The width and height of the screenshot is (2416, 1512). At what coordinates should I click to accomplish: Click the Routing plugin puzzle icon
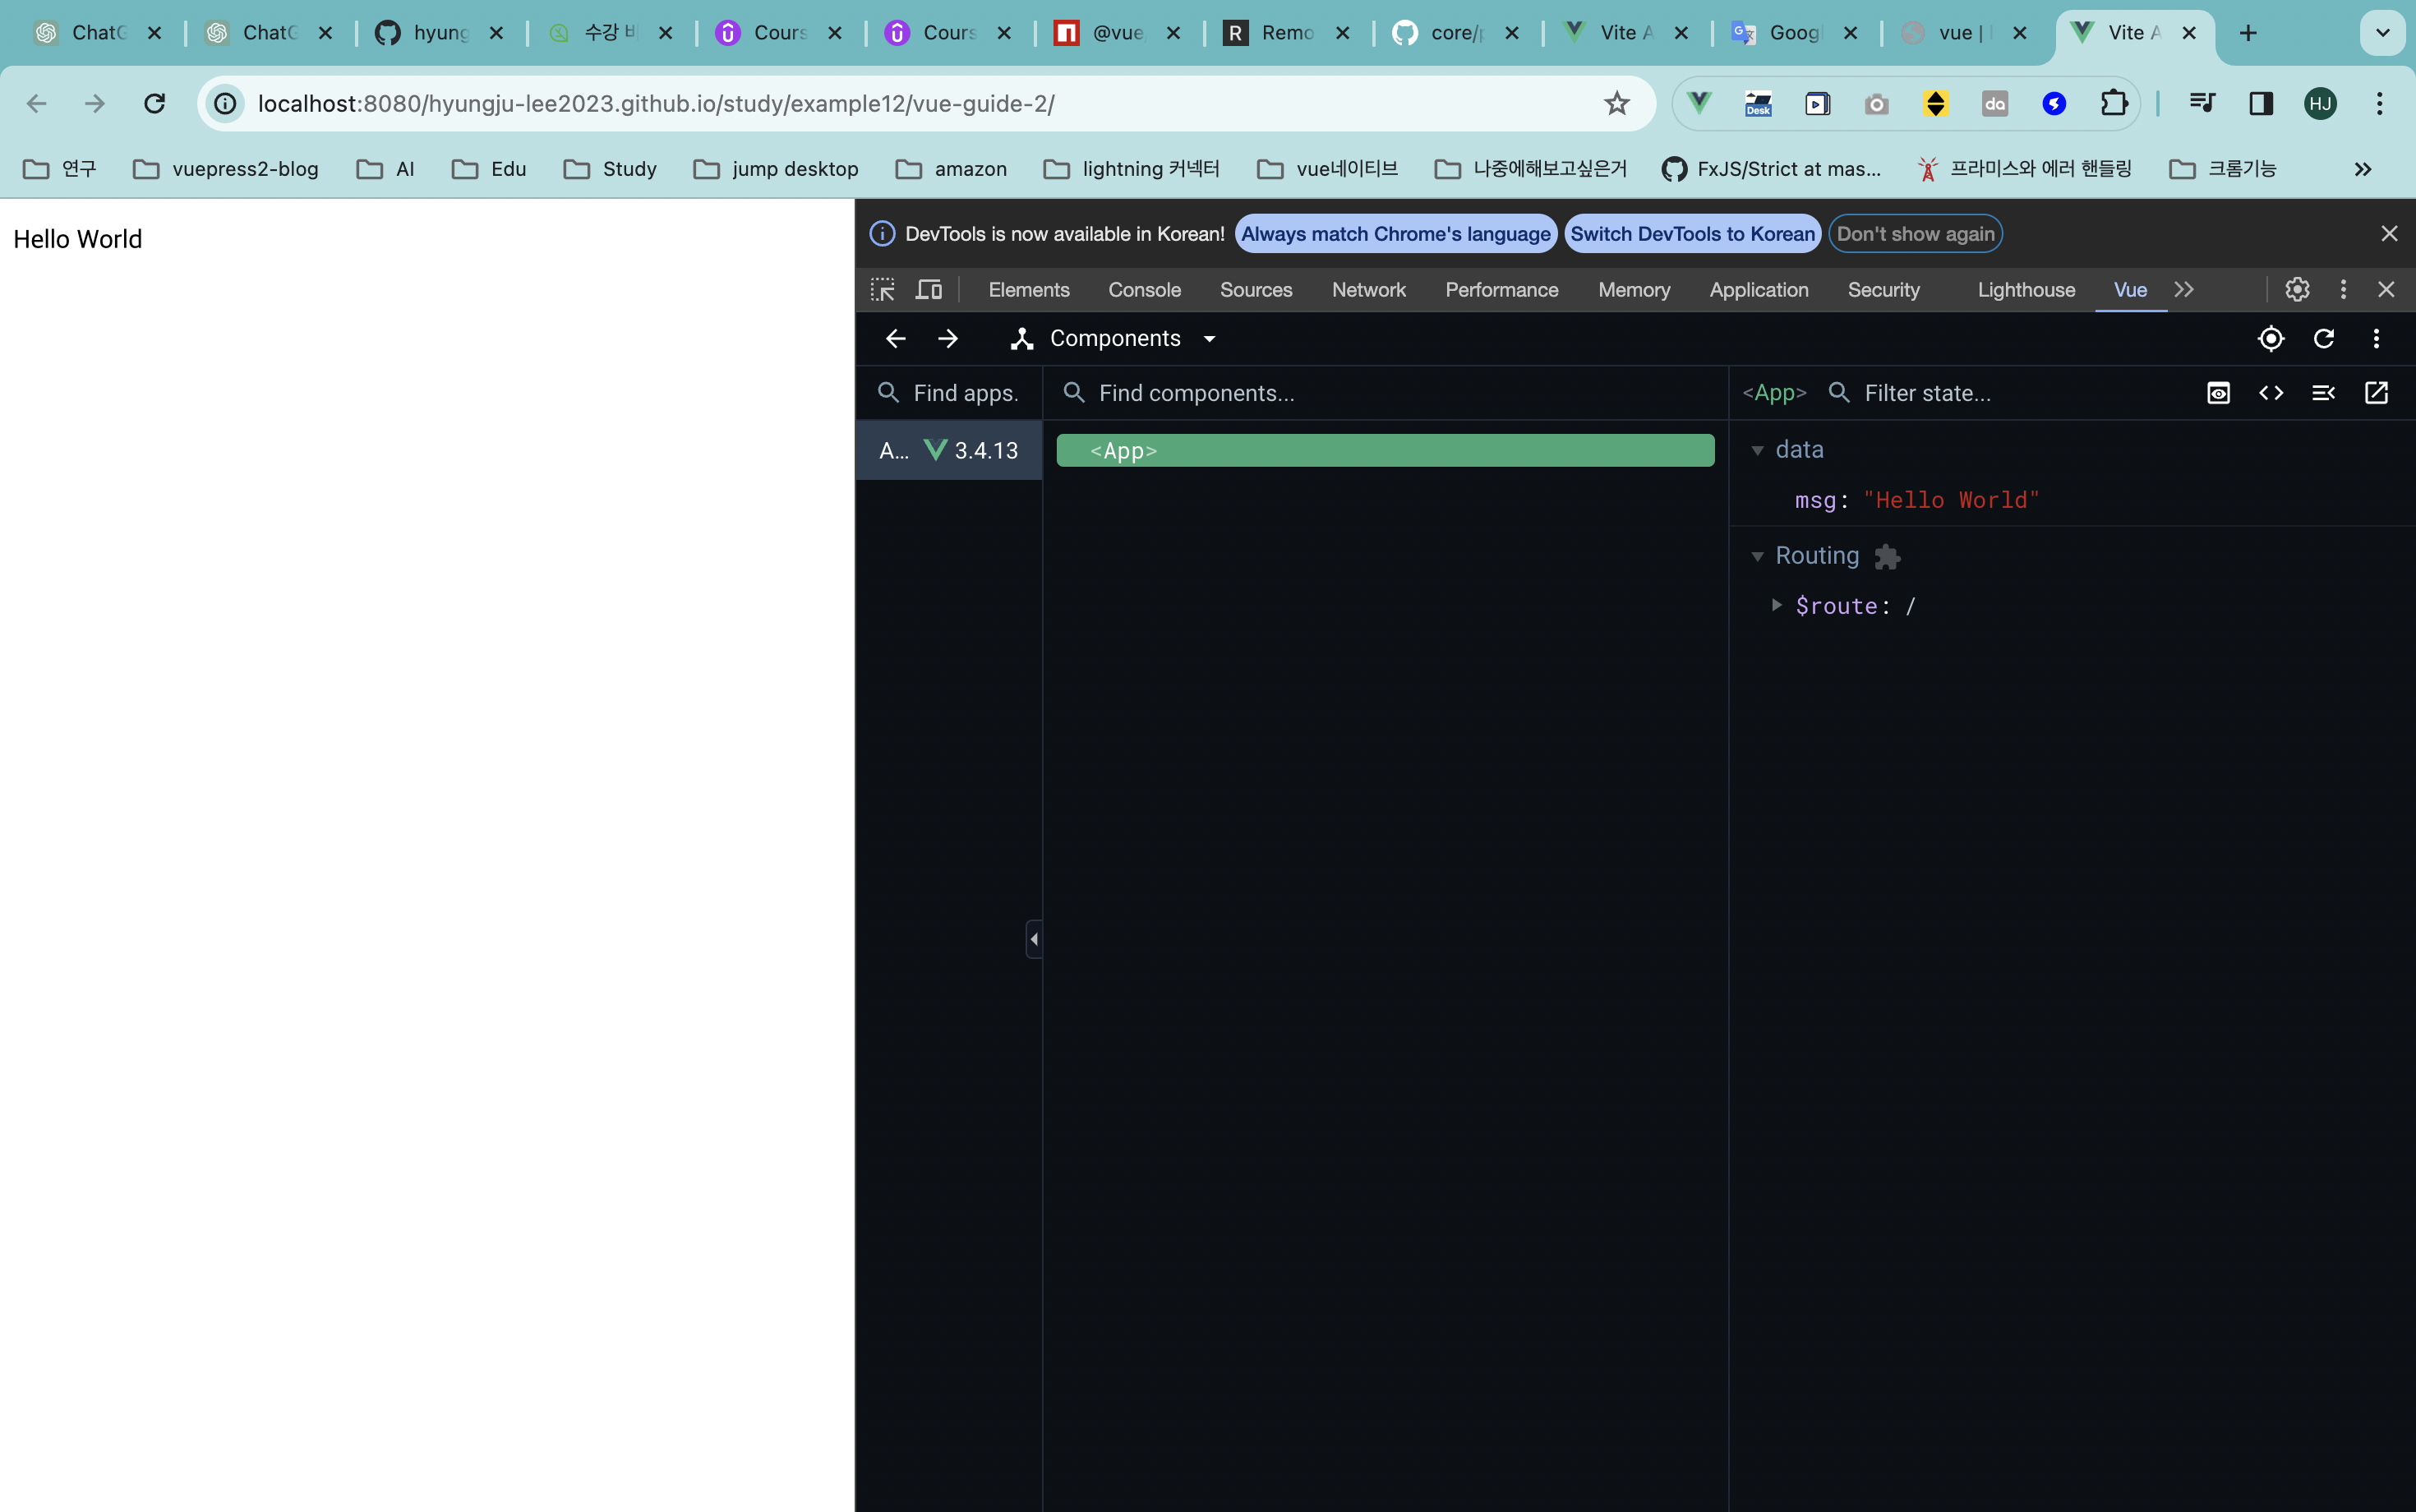pyautogui.click(x=1887, y=556)
